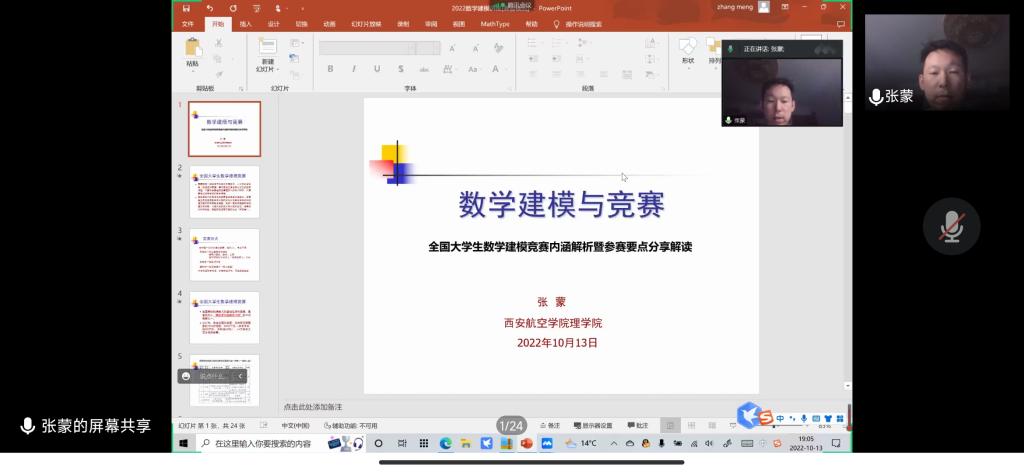The width and height of the screenshot is (1024, 472).
Task: Click the 批注 (Comments) button in status bar
Action: 637,425
